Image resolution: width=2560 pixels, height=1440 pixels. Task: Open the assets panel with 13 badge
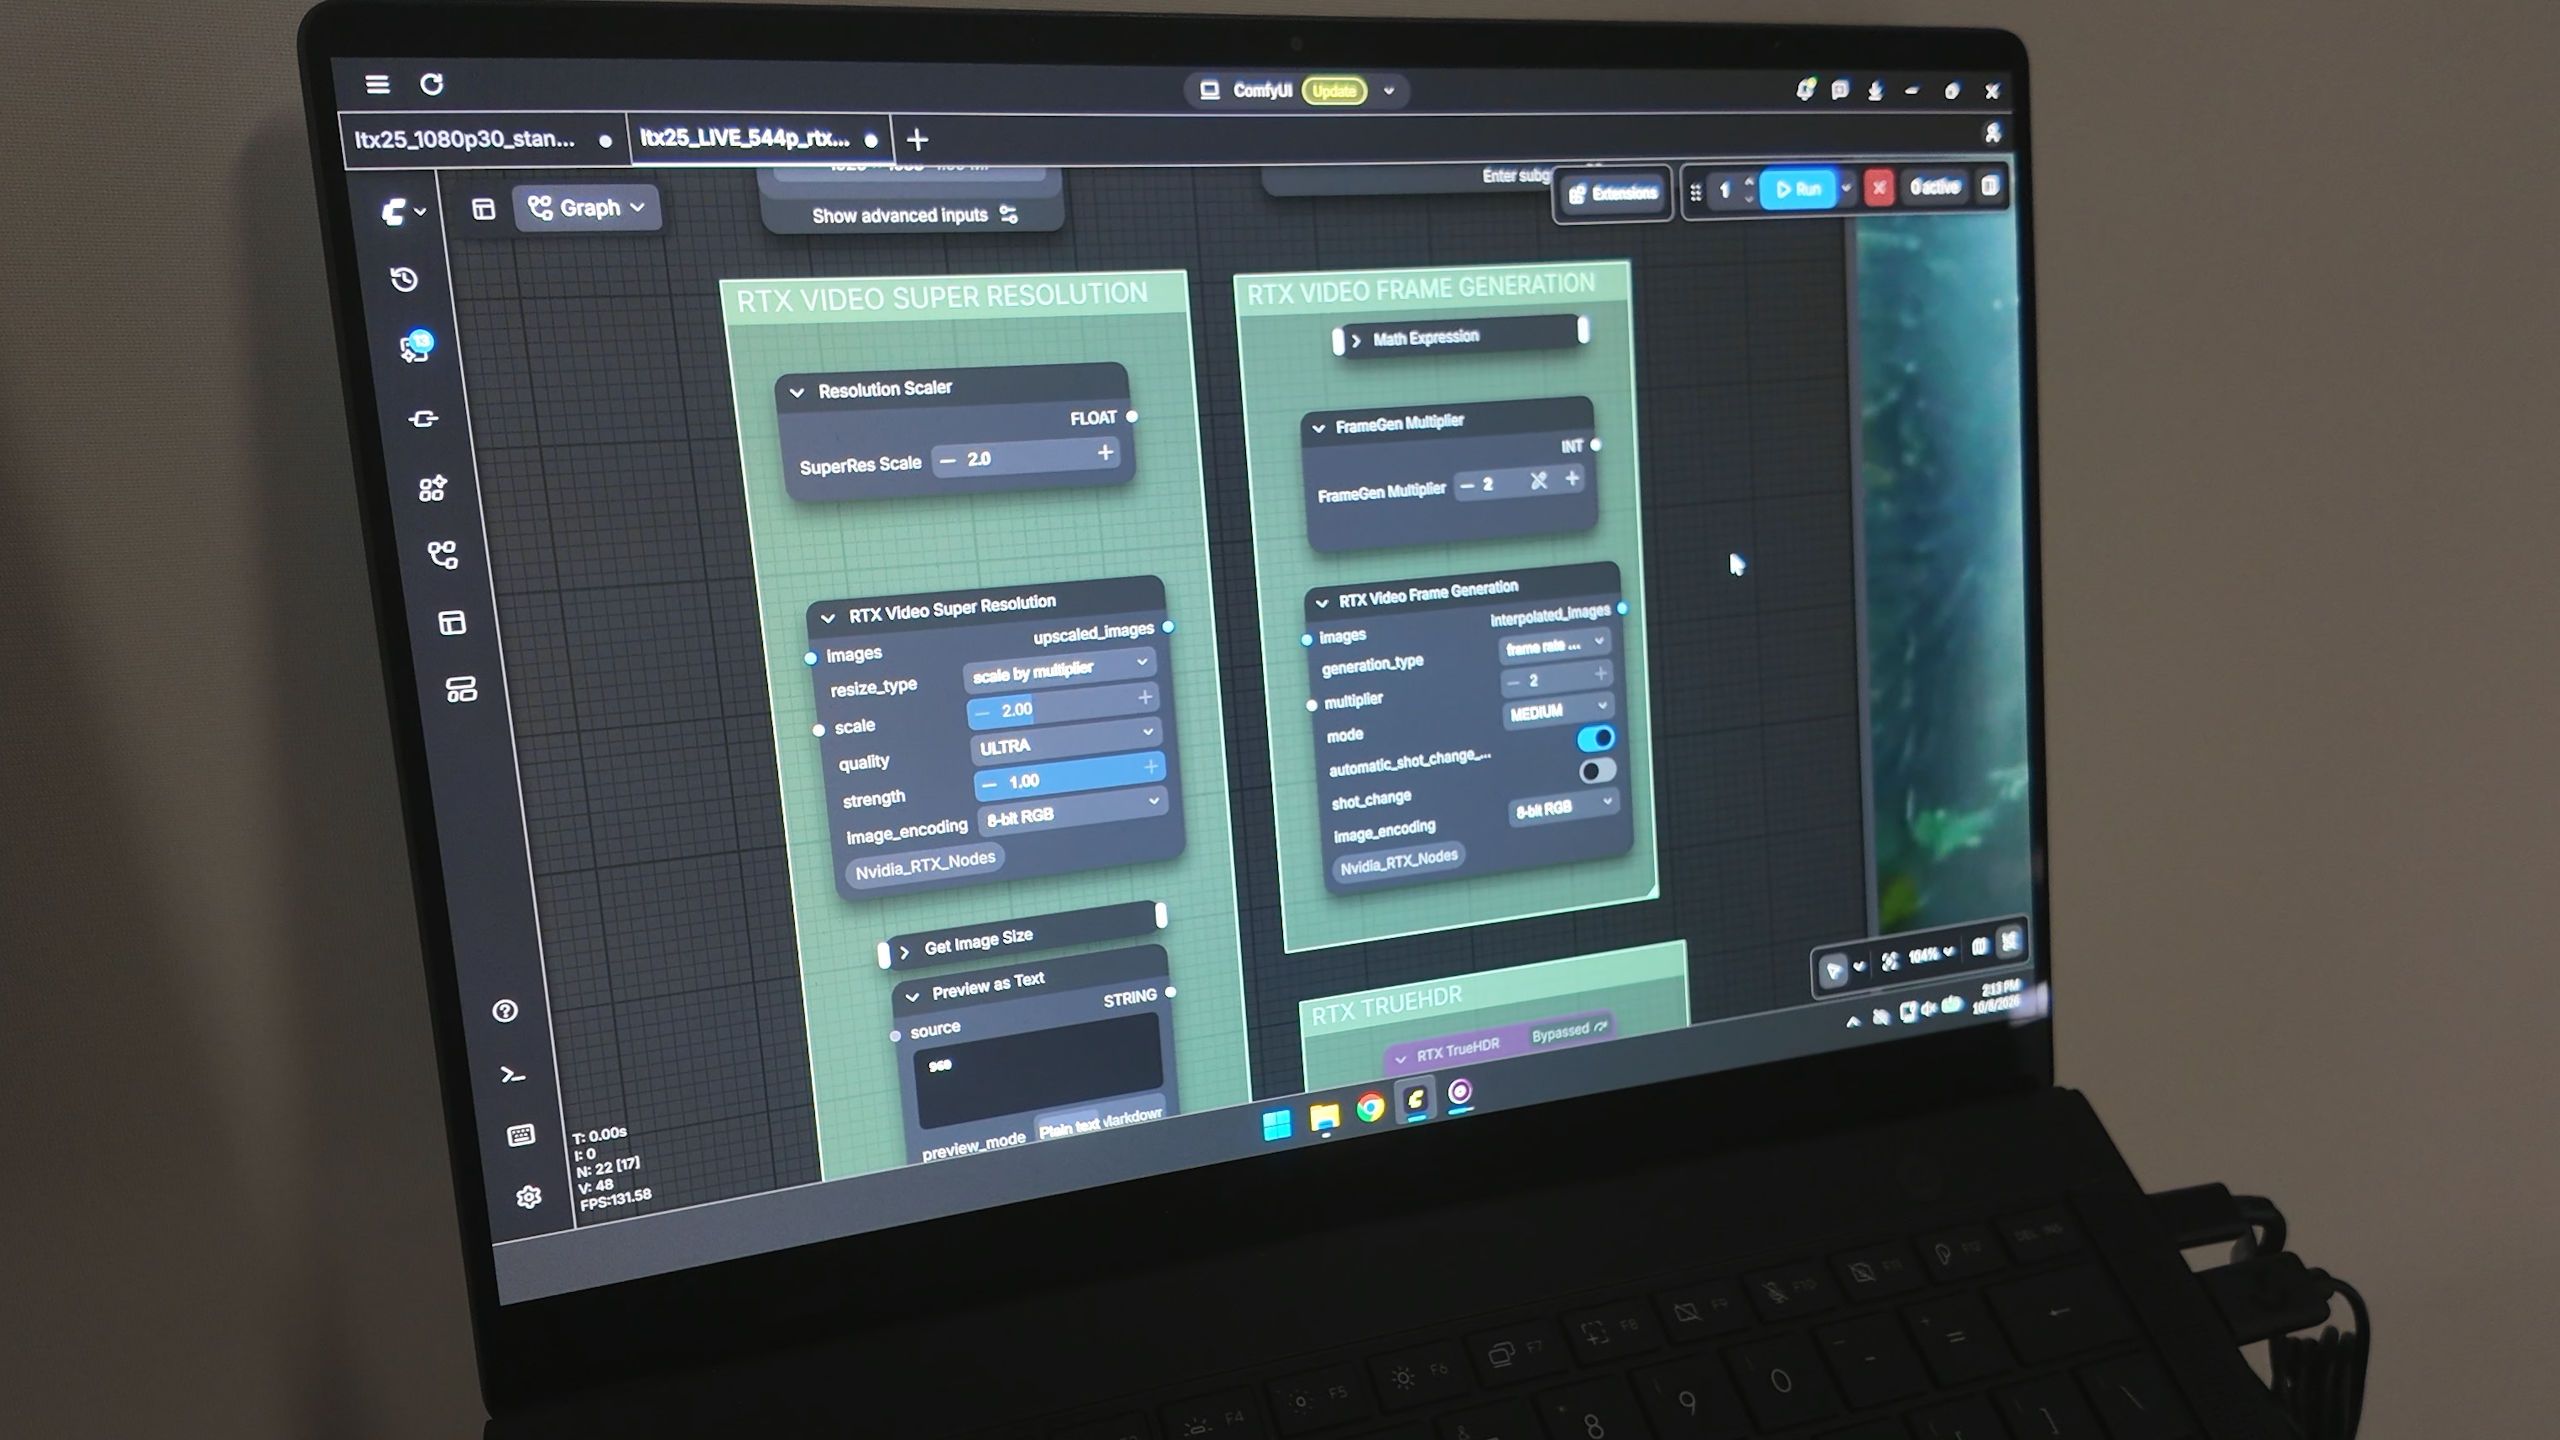point(415,347)
